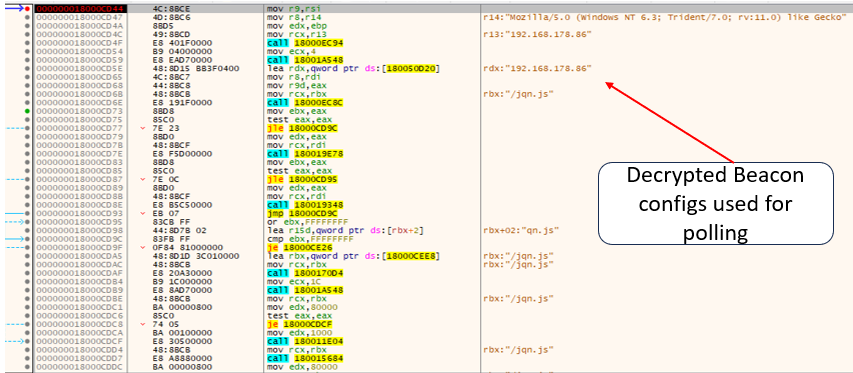Viewport: 853px width, 373px height.
Task: Click rbx:"/jqn.js" comment at address 18000CDD4
Action: tap(518, 350)
